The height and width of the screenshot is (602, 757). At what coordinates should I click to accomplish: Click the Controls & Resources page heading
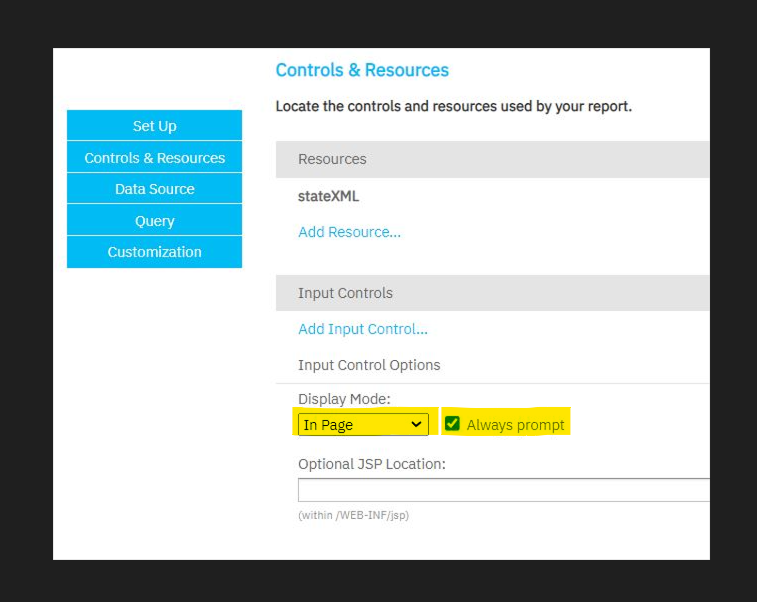(362, 70)
